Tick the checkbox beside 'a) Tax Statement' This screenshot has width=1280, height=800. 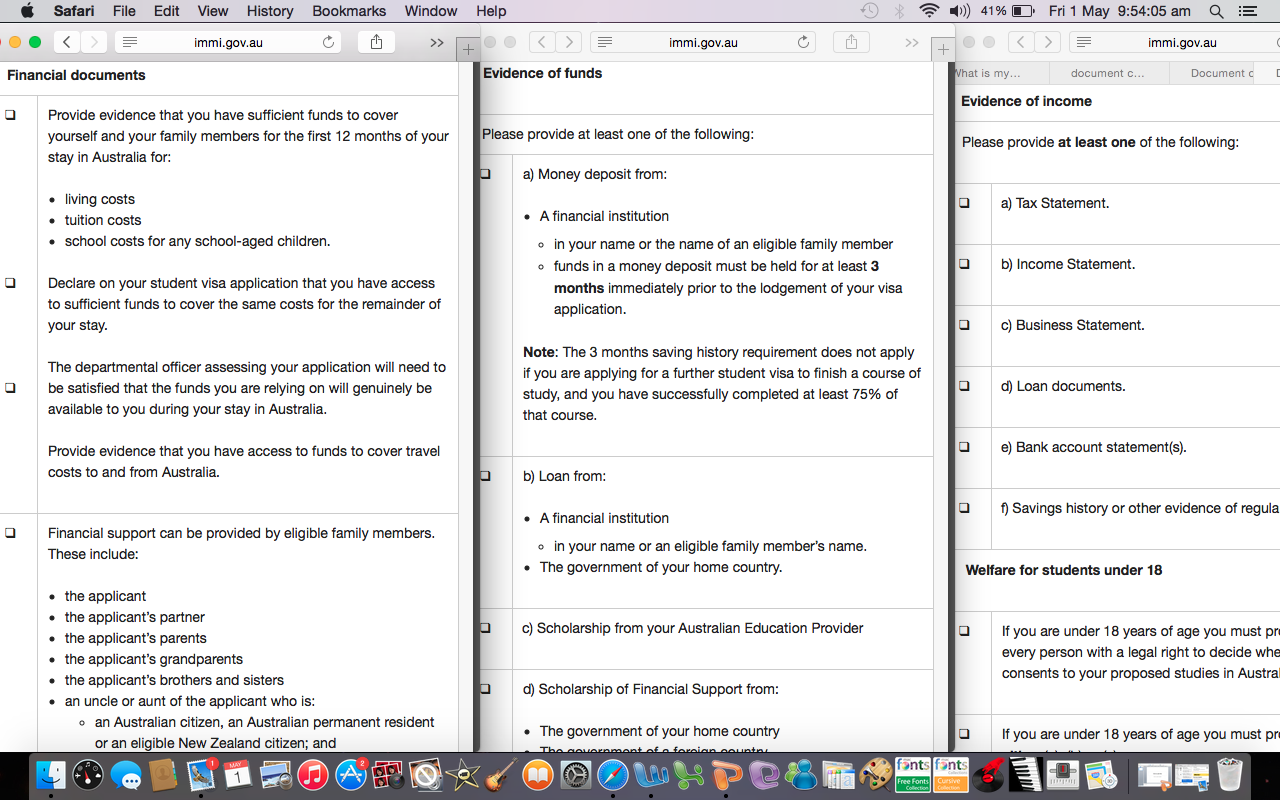[x=965, y=203]
